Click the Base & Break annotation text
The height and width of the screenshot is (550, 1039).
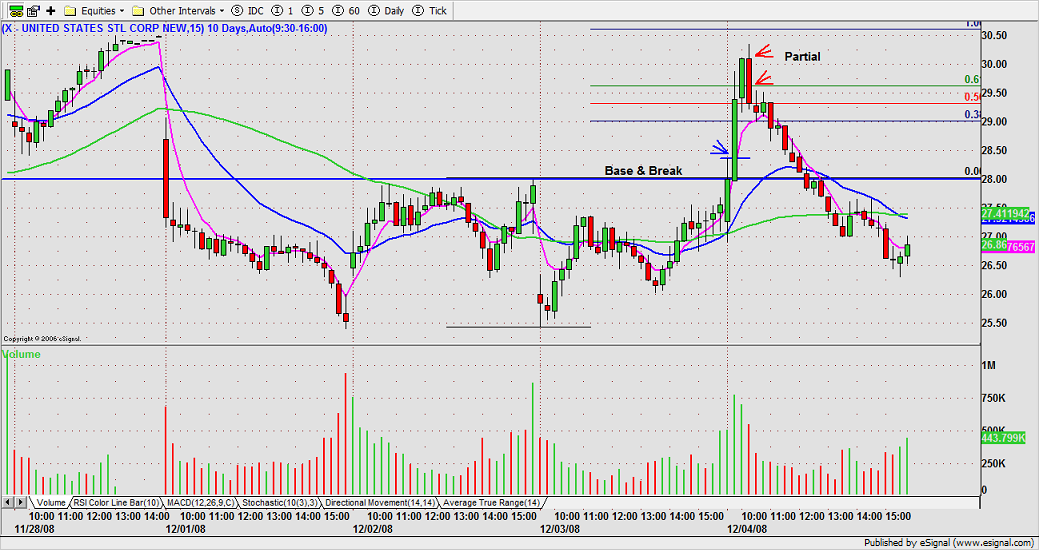(643, 170)
